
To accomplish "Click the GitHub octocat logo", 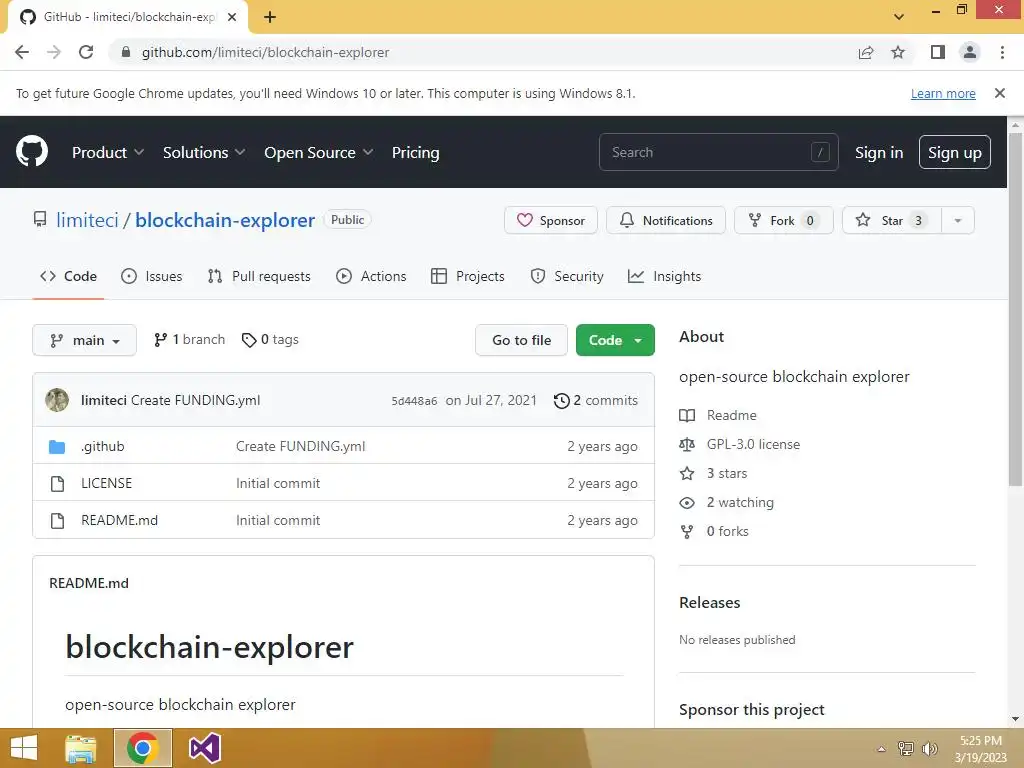I will click(x=32, y=152).
